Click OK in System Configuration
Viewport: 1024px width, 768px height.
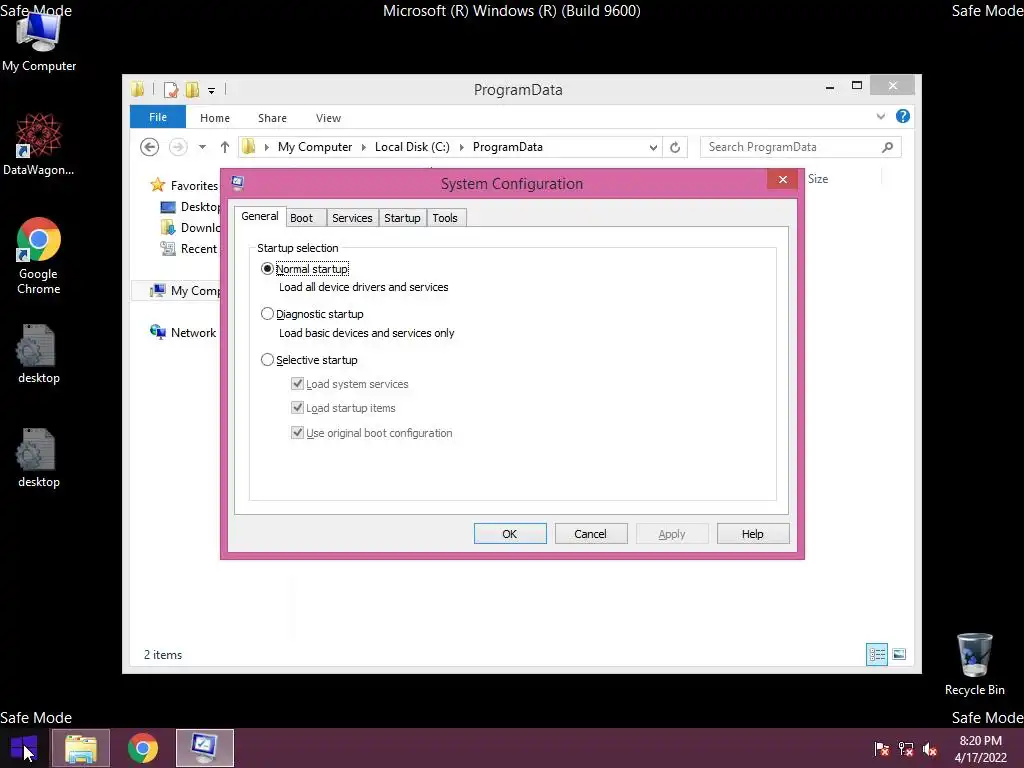pyautogui.click(x=510, y=534)
